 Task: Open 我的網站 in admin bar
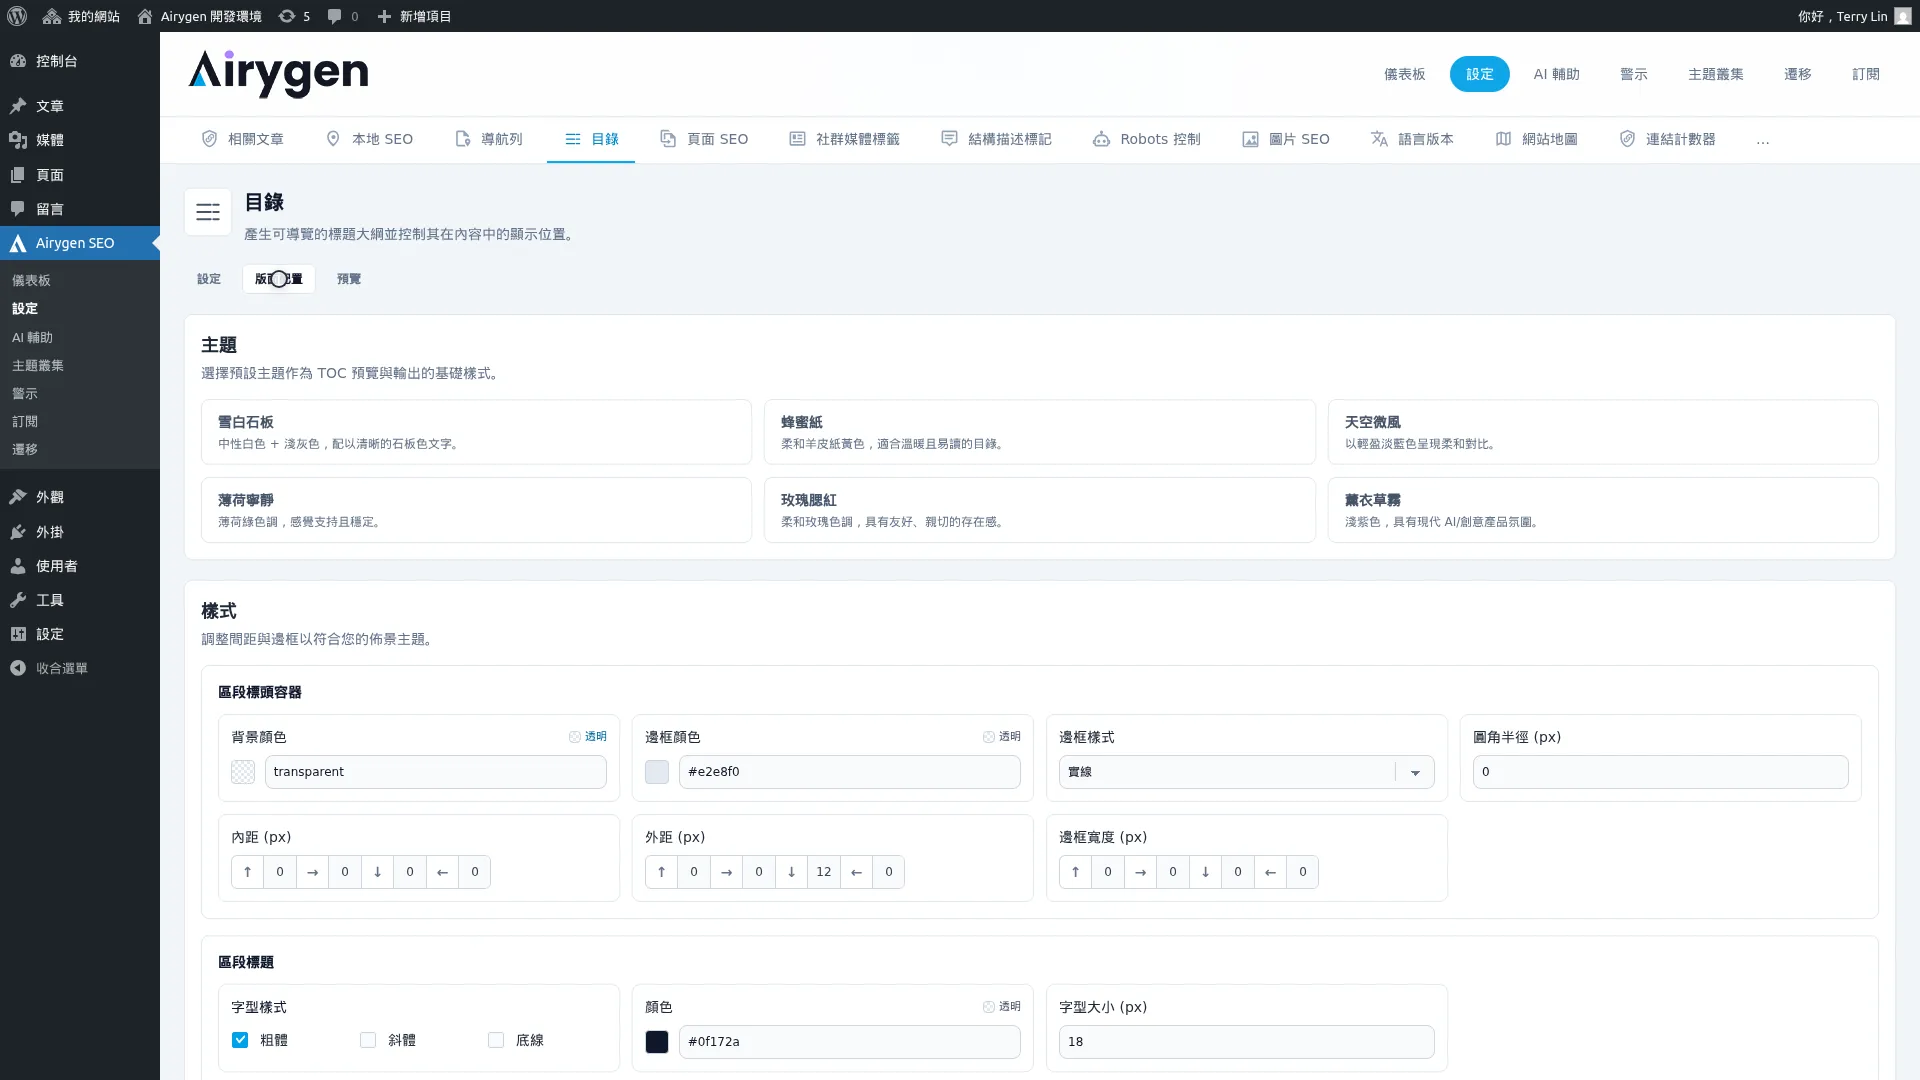click(81, 16)
